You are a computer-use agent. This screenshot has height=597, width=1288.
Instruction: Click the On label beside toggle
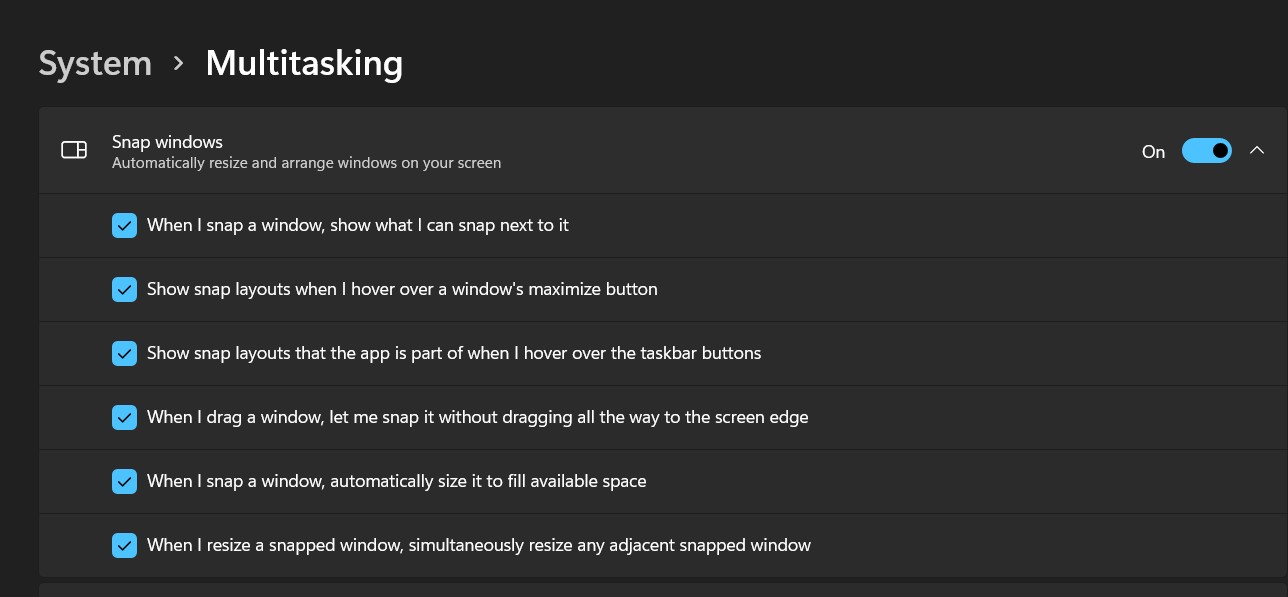click(x=1152, y=151)
